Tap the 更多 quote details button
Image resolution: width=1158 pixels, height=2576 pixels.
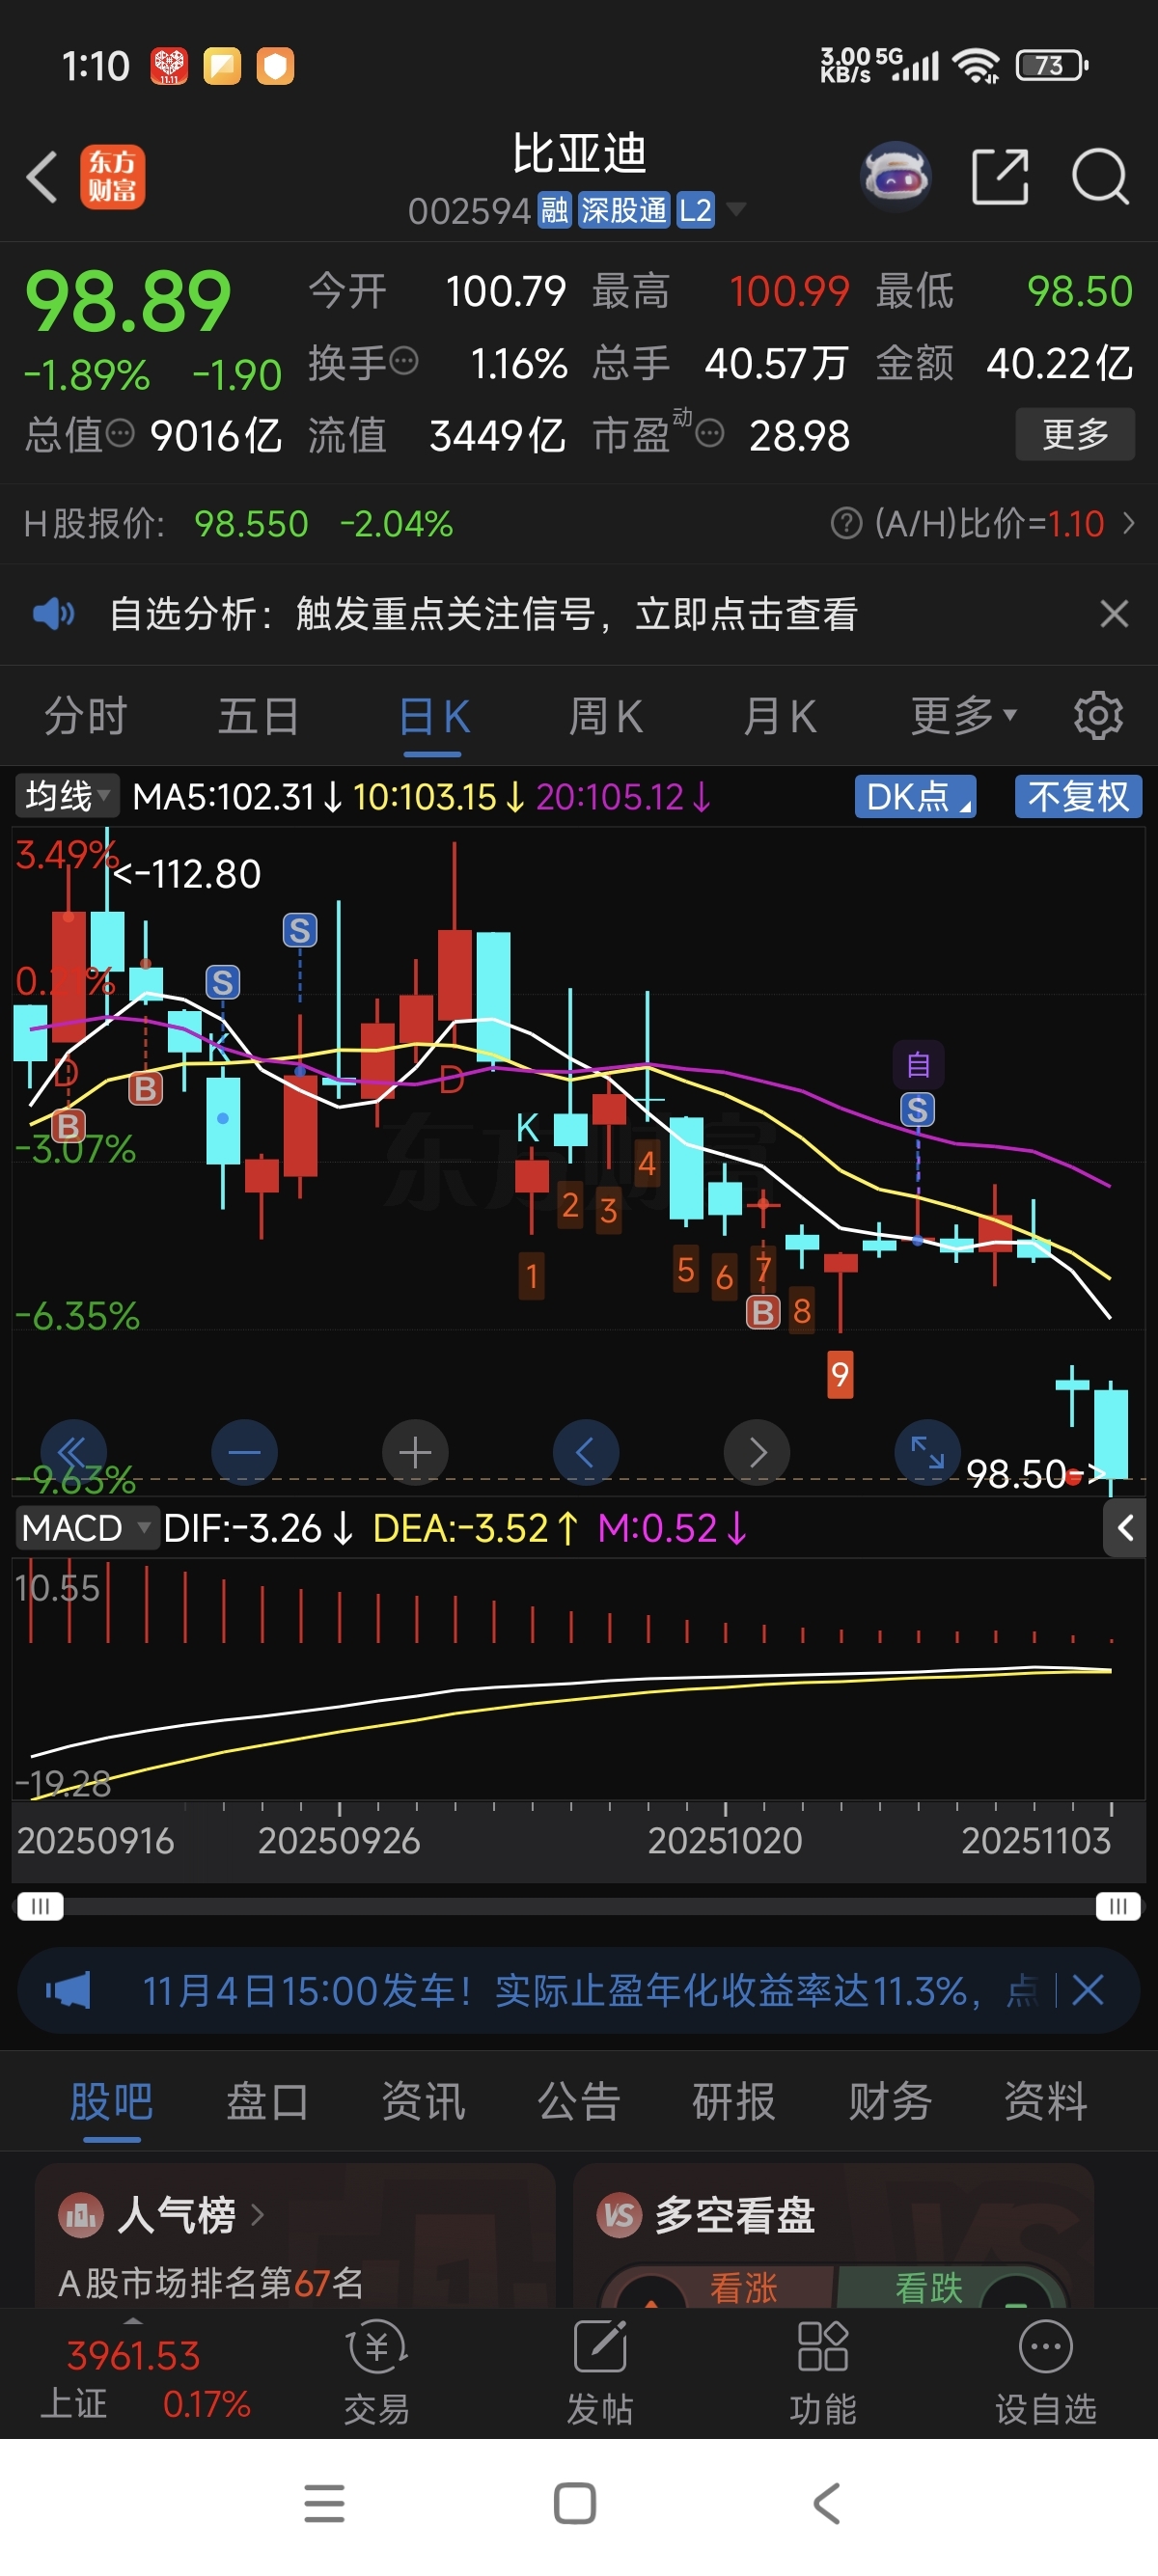pyautogui.click(x=1075, y=433)
